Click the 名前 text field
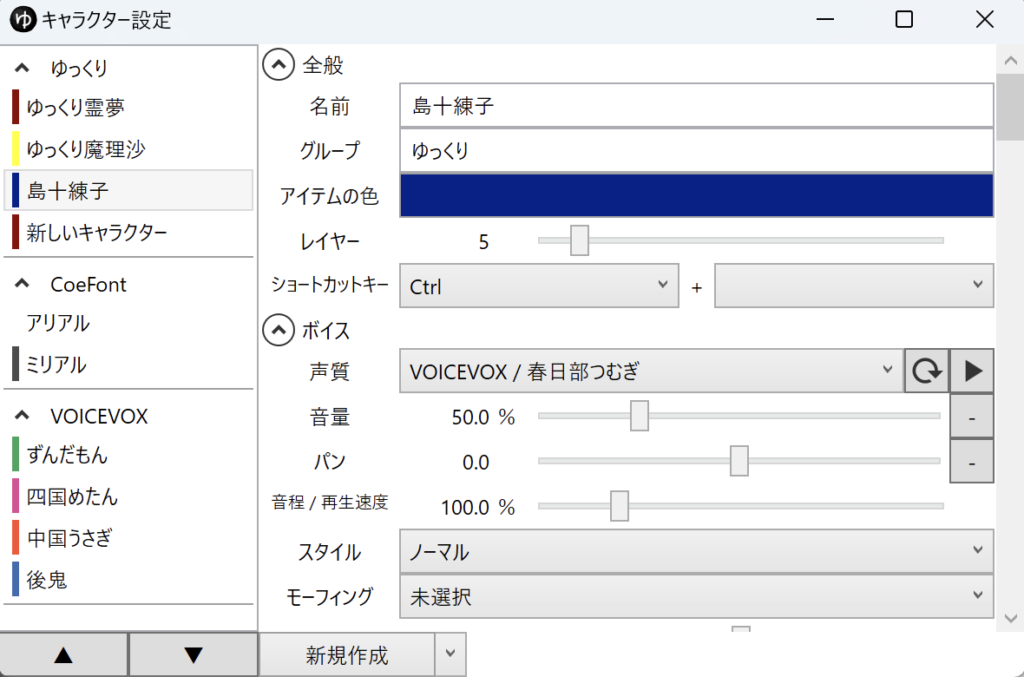This screenshot has width=1024, height=677. click(x=696, y=105)
